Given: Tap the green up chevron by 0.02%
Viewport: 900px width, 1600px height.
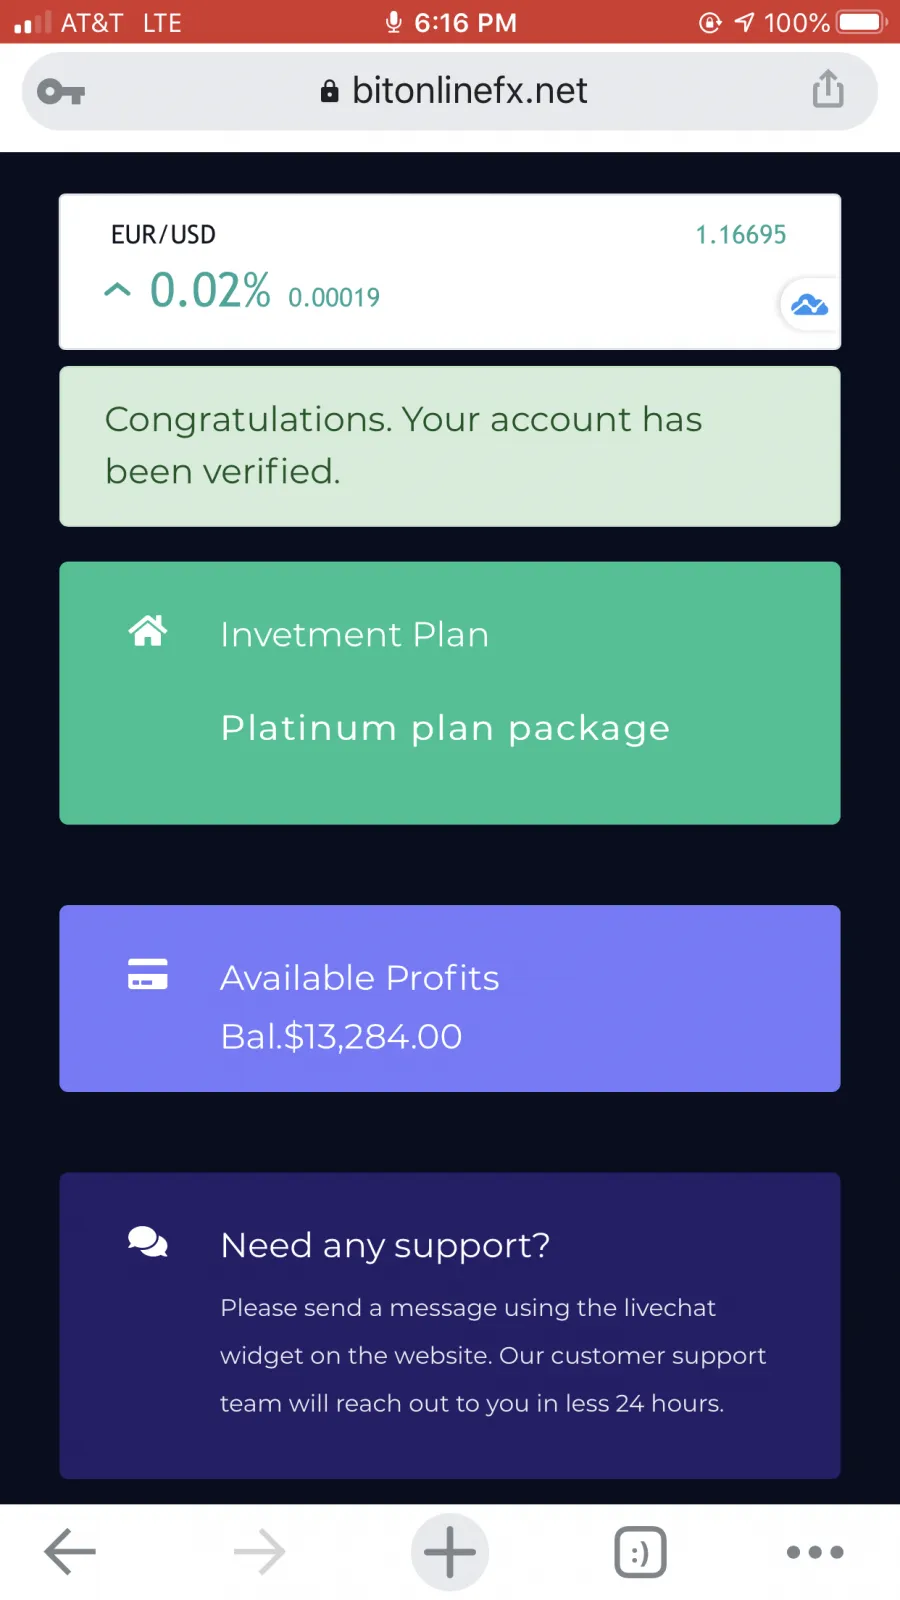Looking at the screenshot, I should tap(117, 291).
